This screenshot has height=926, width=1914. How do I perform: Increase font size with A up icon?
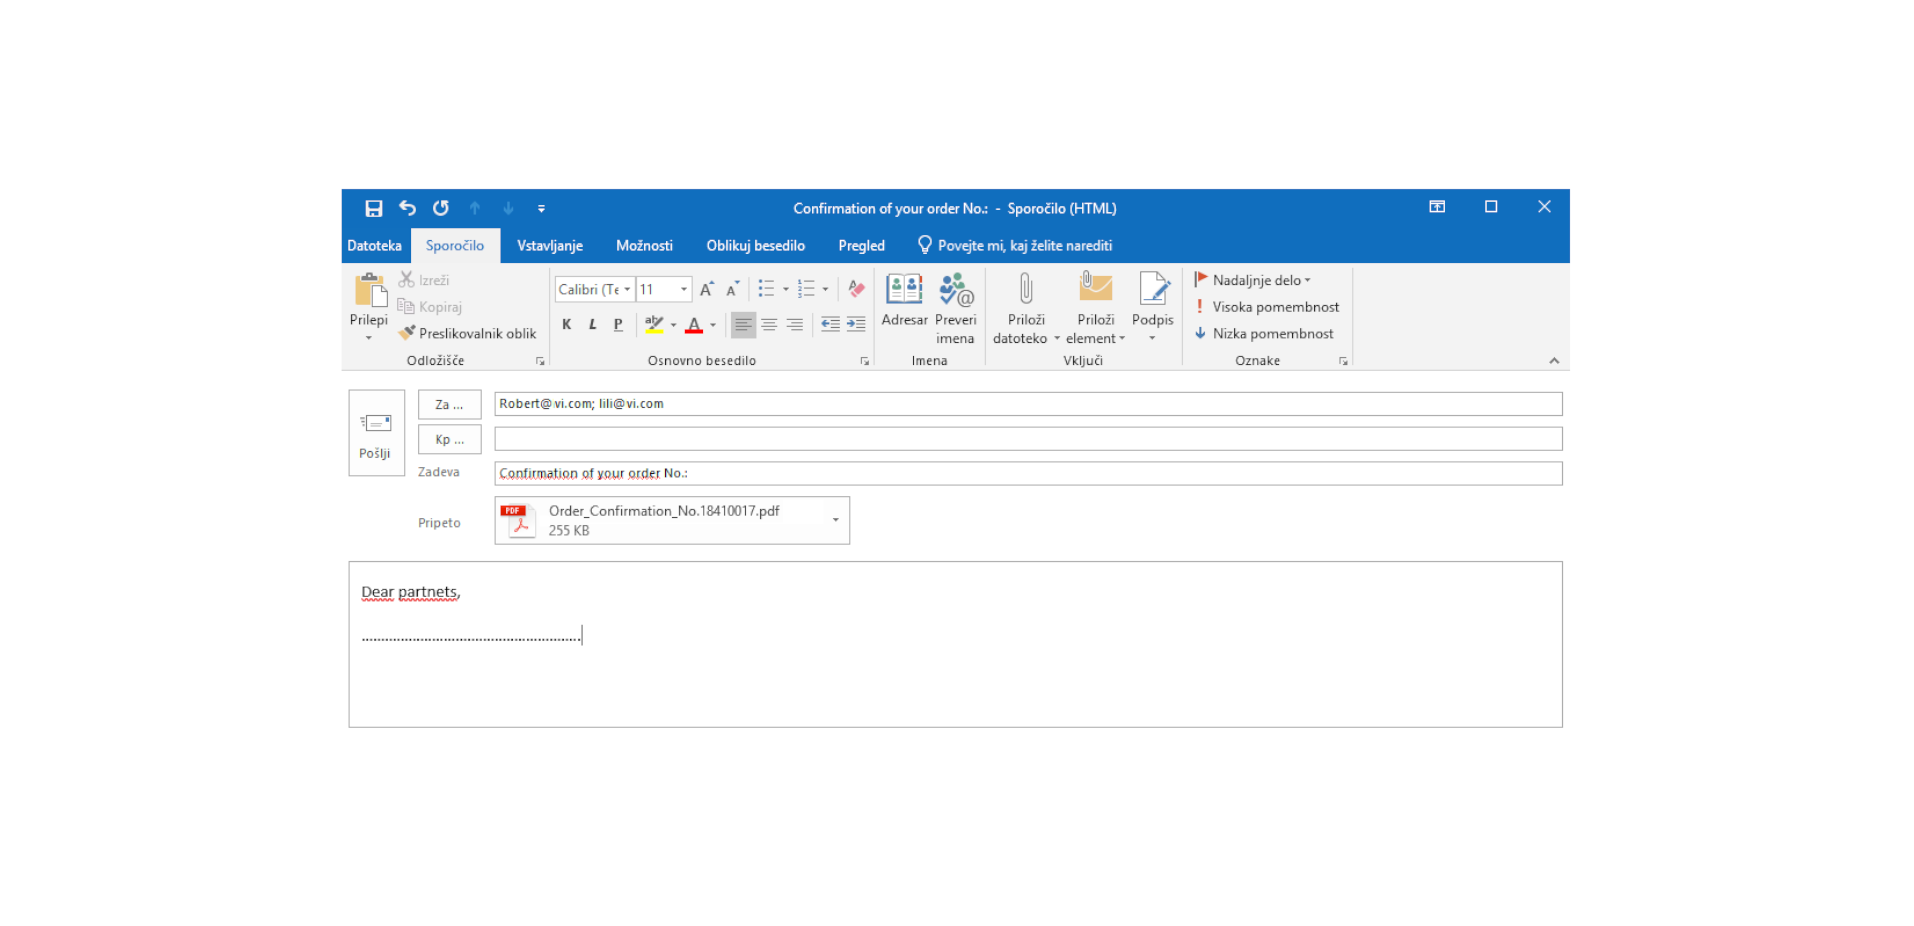click(x=707, y=289)
